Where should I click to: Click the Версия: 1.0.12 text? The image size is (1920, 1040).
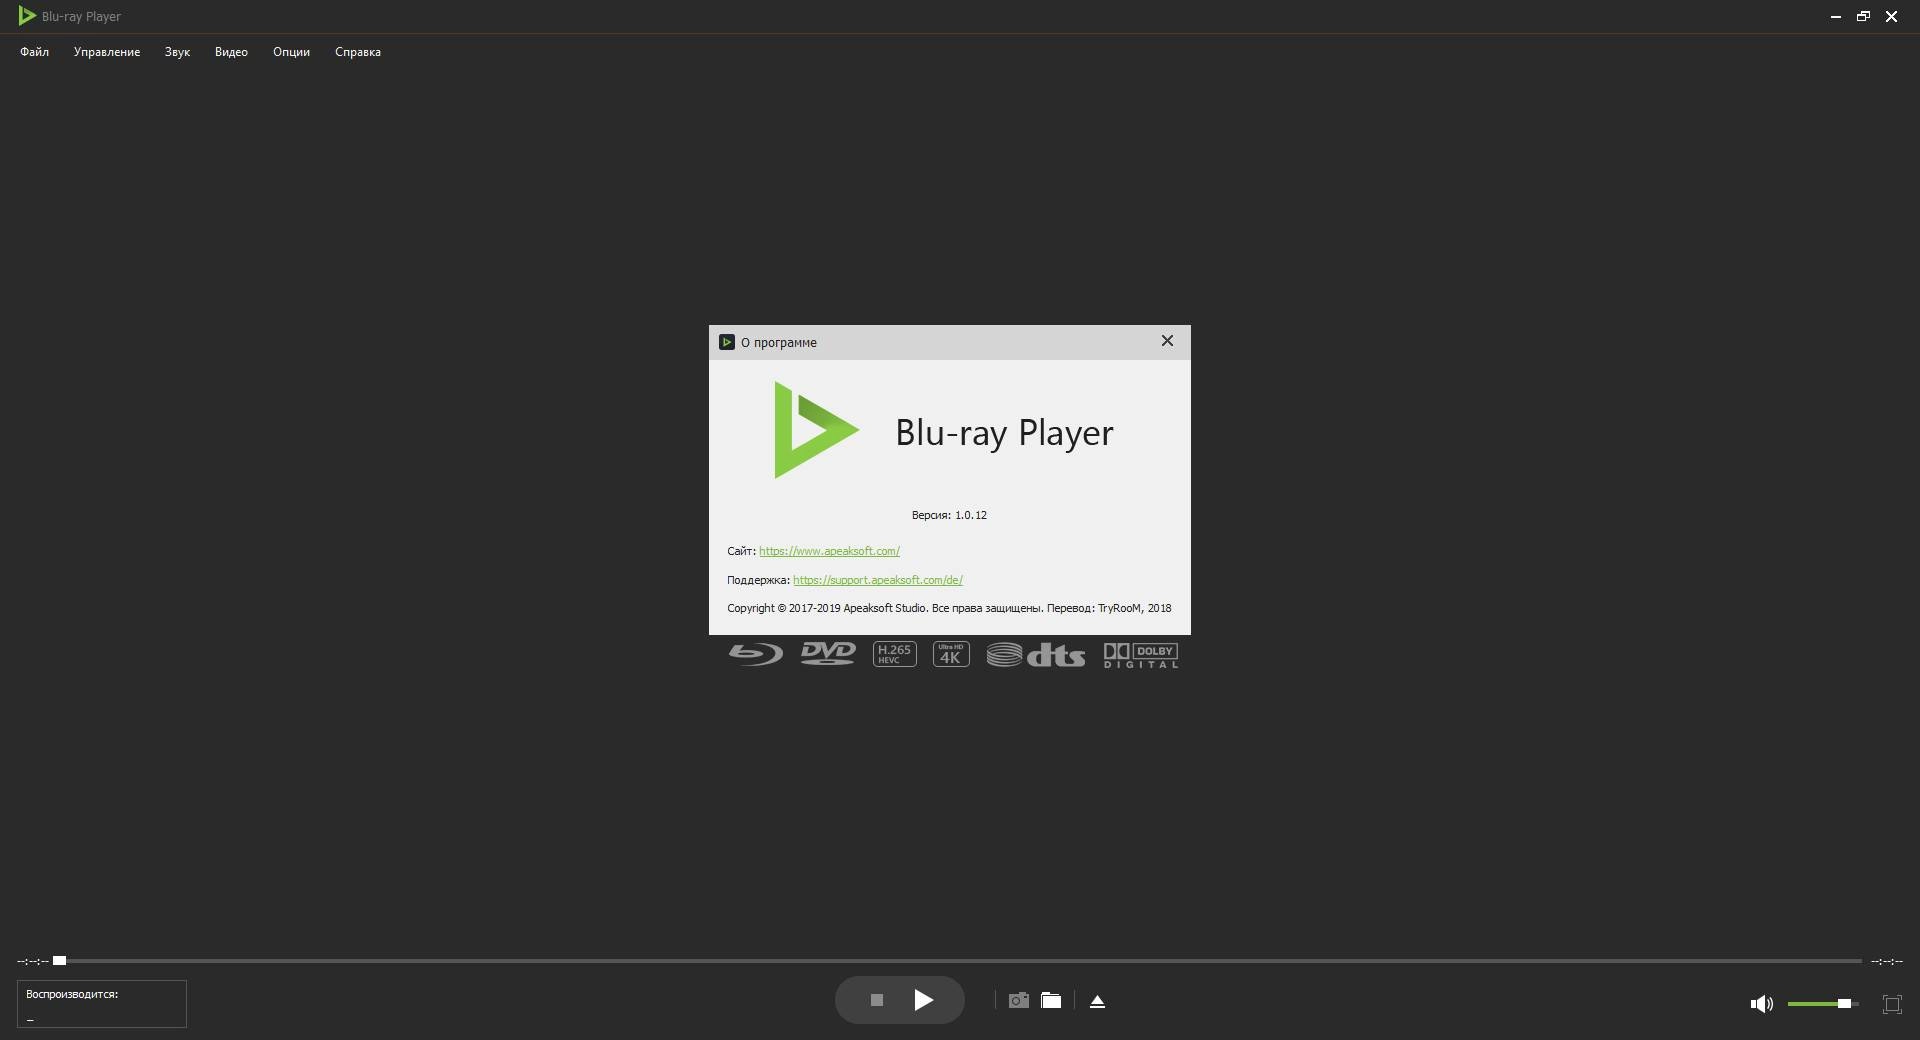[949, 515]
